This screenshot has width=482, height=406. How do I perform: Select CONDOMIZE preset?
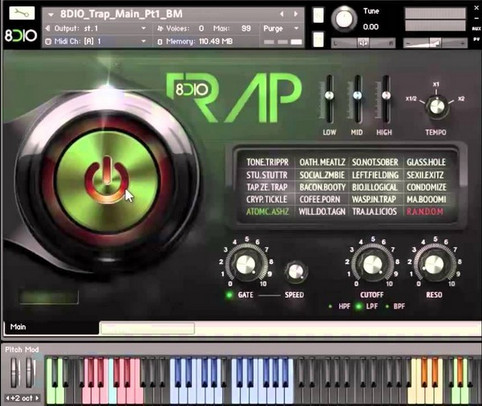click(x=426, y=187)
